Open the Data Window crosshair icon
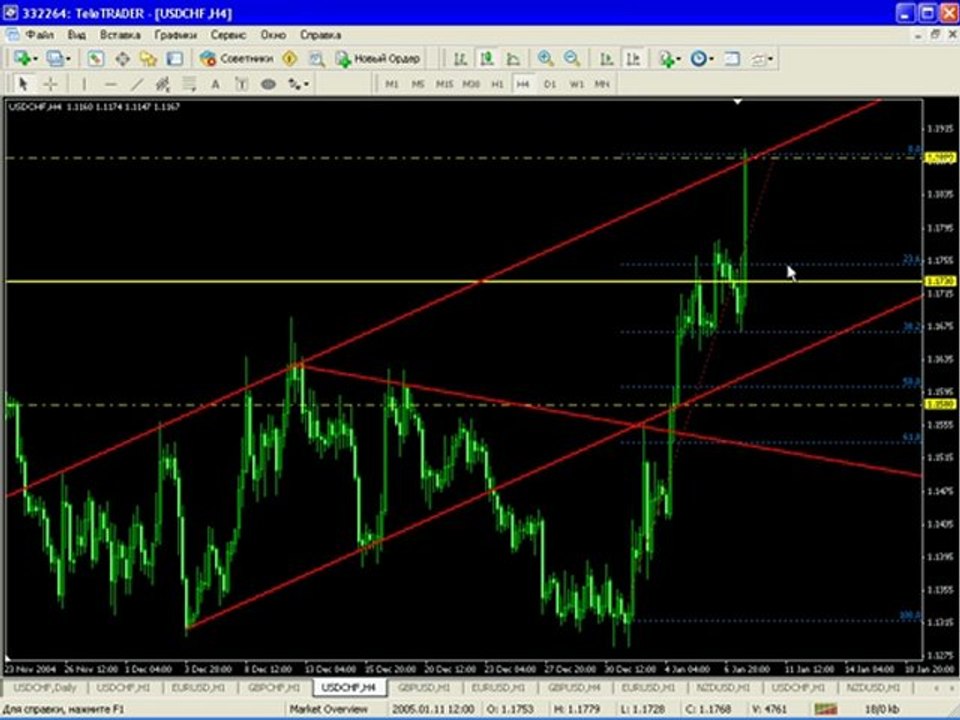 click(122, 59)
